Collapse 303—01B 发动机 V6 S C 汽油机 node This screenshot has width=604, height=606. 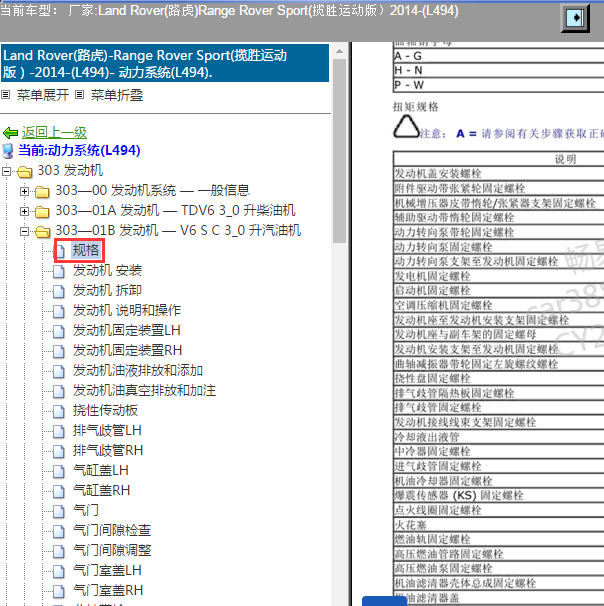[24, 231]
